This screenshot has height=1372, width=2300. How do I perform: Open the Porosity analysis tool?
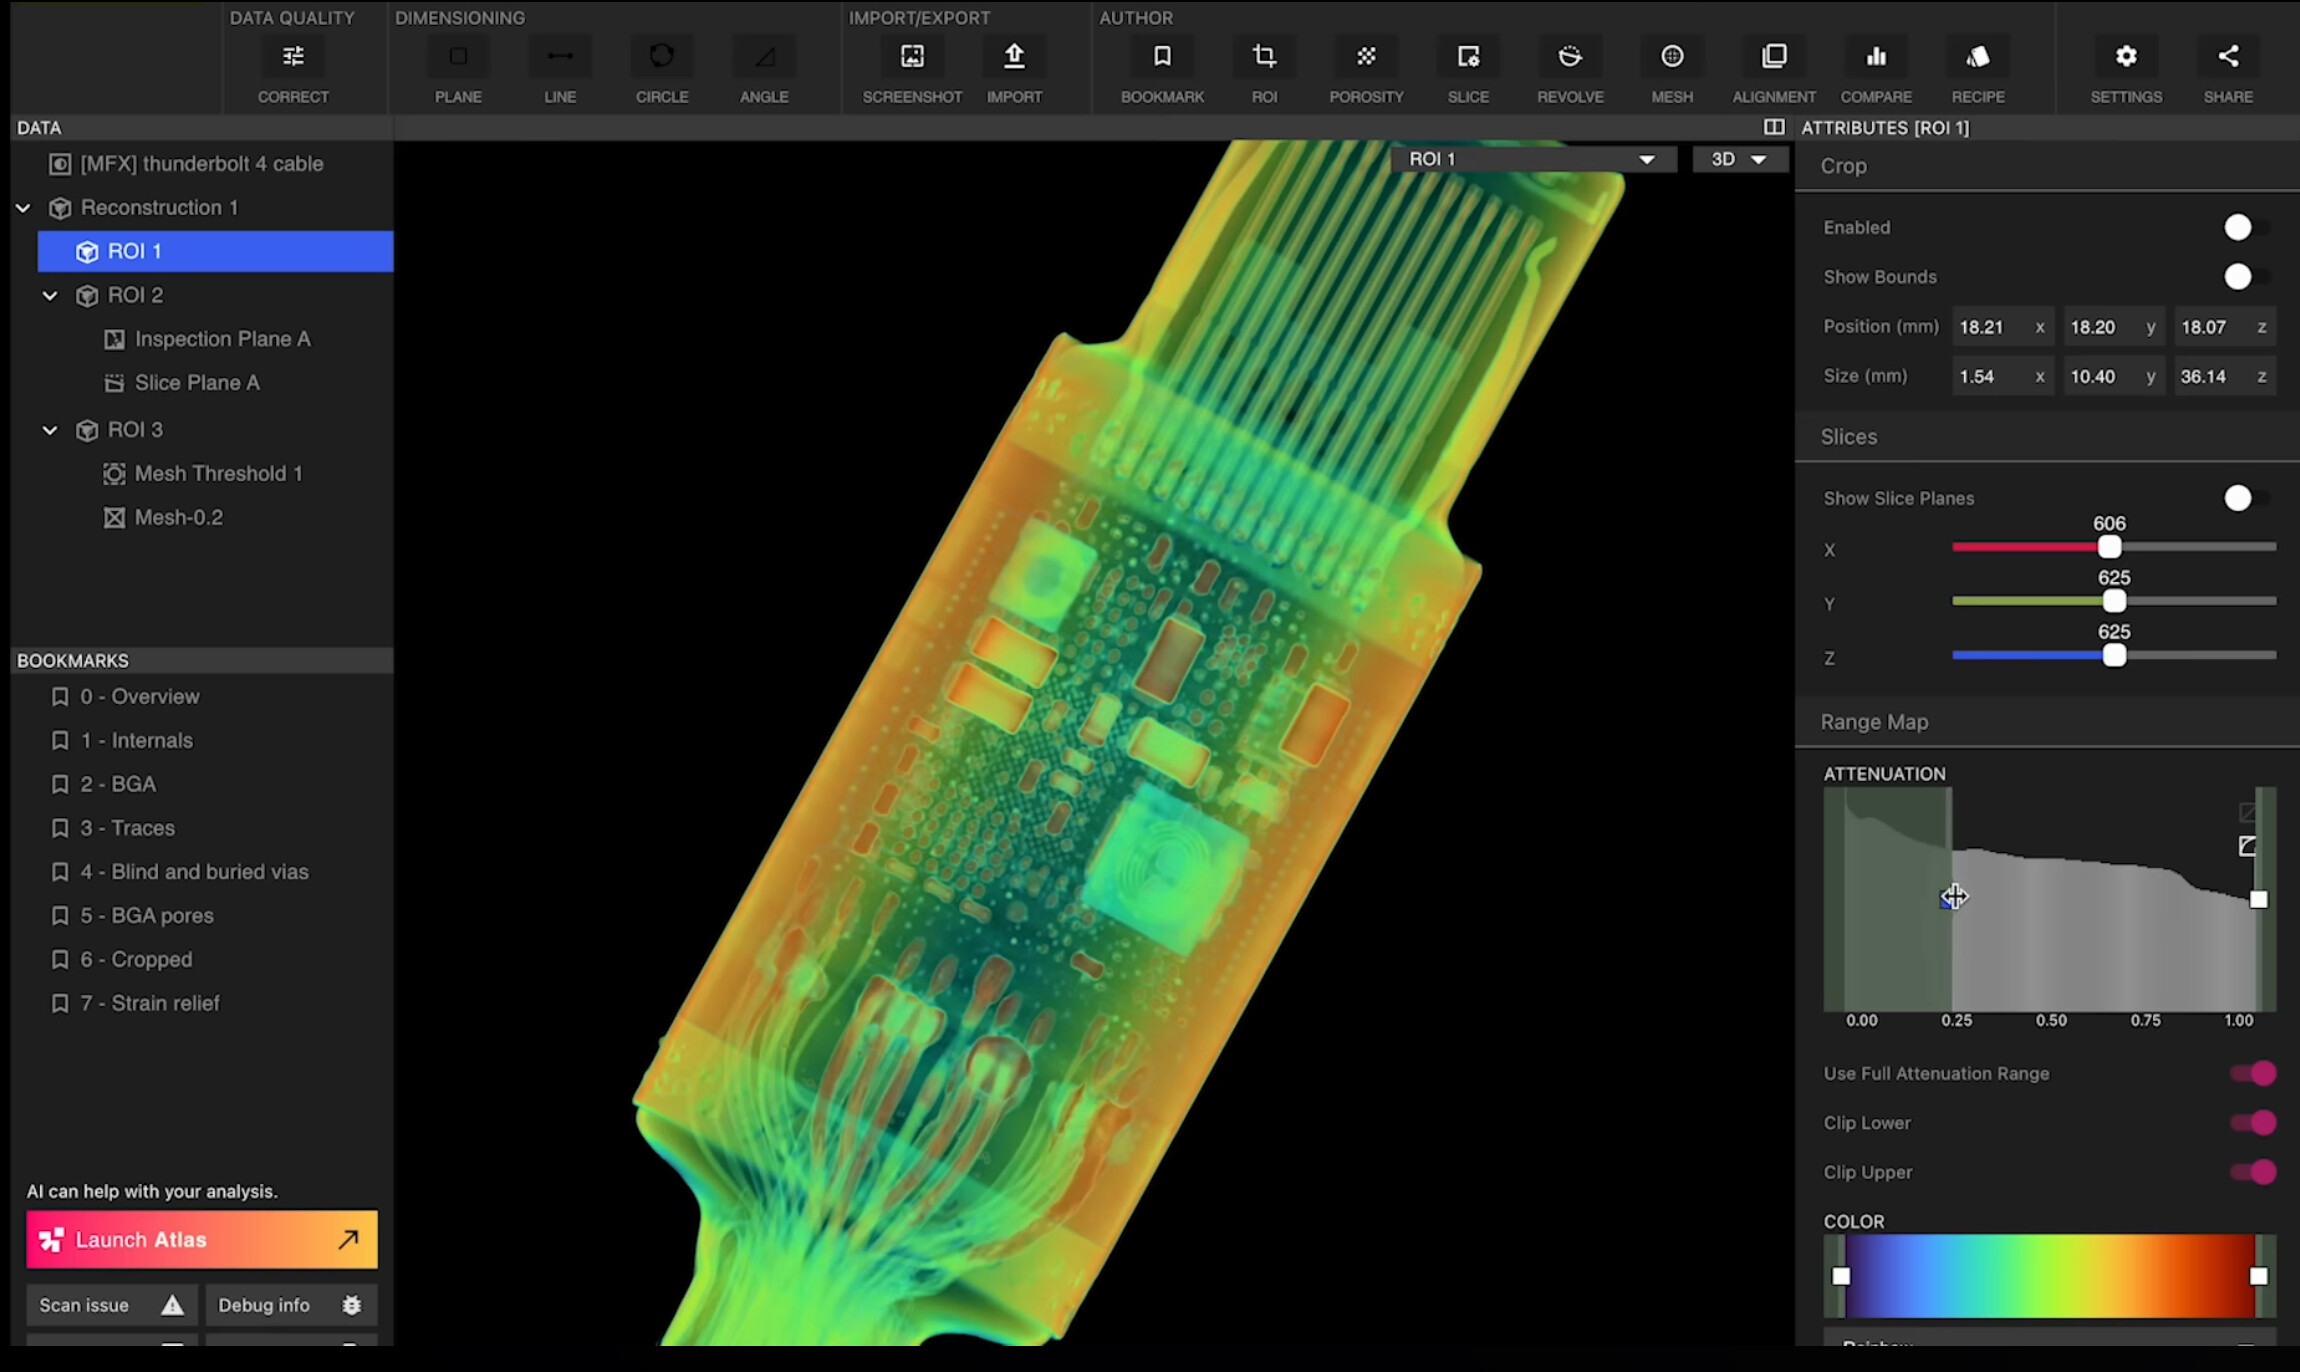click(1365, 57)
